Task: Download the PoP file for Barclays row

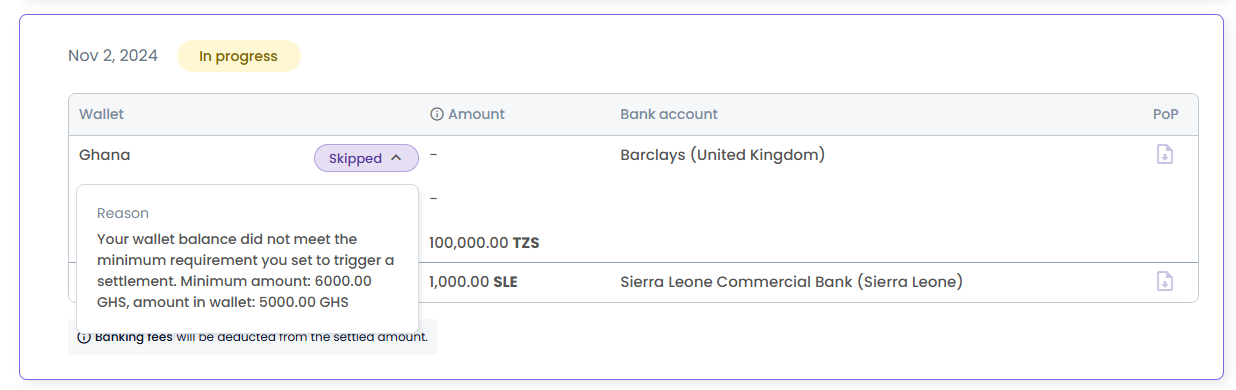Action: coord(1164,155)
